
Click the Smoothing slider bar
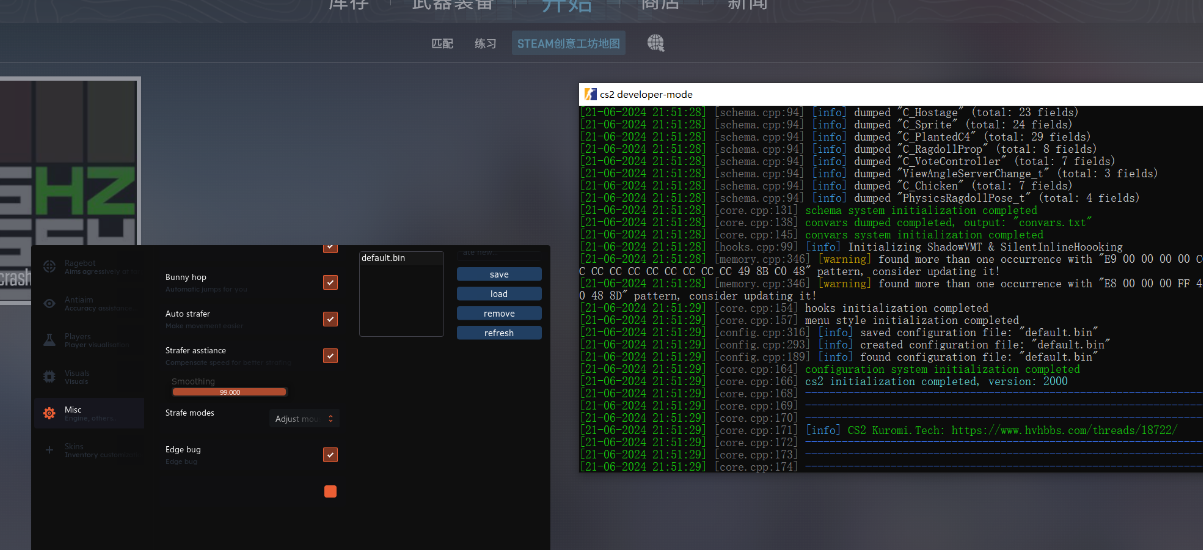coord(229,392)
